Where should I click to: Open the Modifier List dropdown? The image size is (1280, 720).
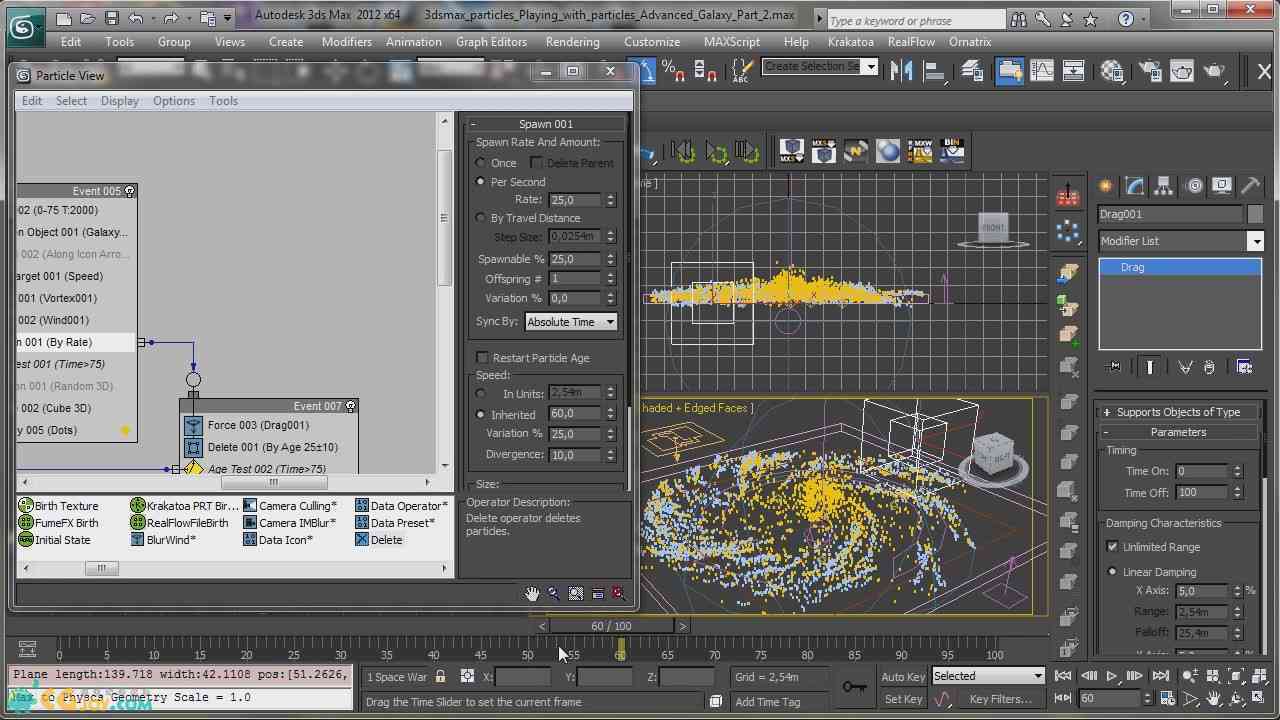click(1181, 241)
